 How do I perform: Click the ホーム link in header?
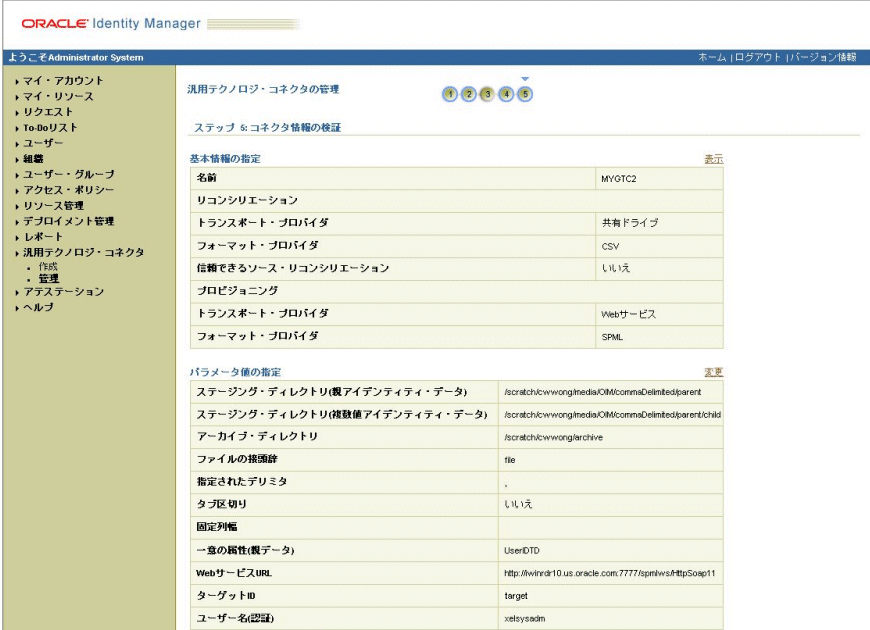(712, 57)
